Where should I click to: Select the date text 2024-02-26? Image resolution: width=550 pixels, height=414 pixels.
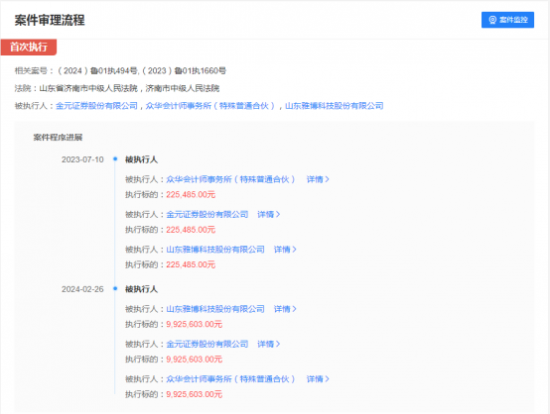[x=82, y=289]
